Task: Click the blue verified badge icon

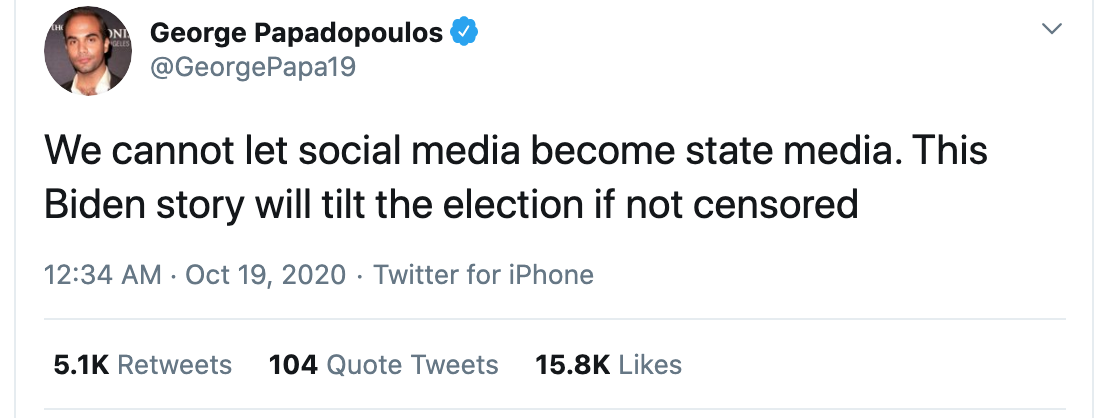Action: click(x=463, y=33)
